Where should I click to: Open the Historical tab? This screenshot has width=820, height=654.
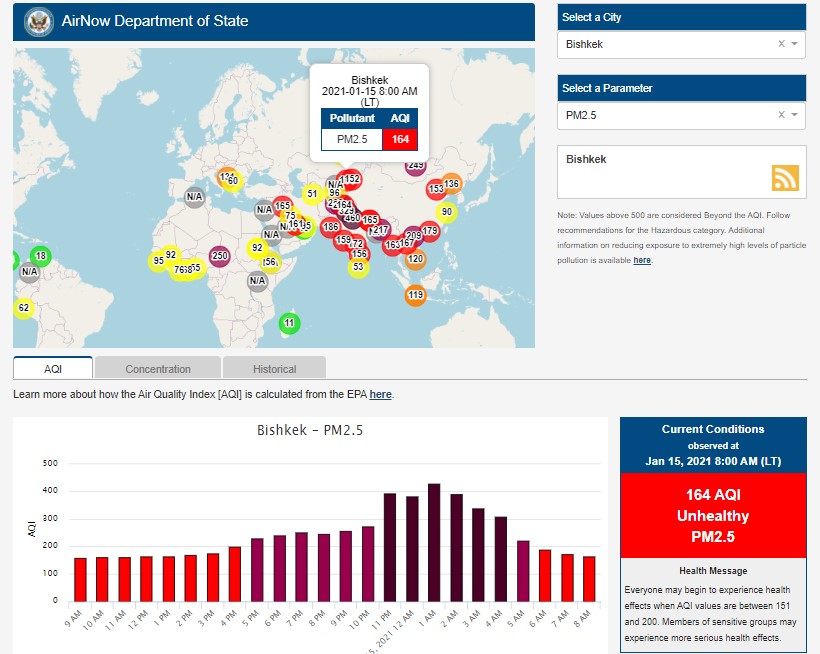[274, 368]
